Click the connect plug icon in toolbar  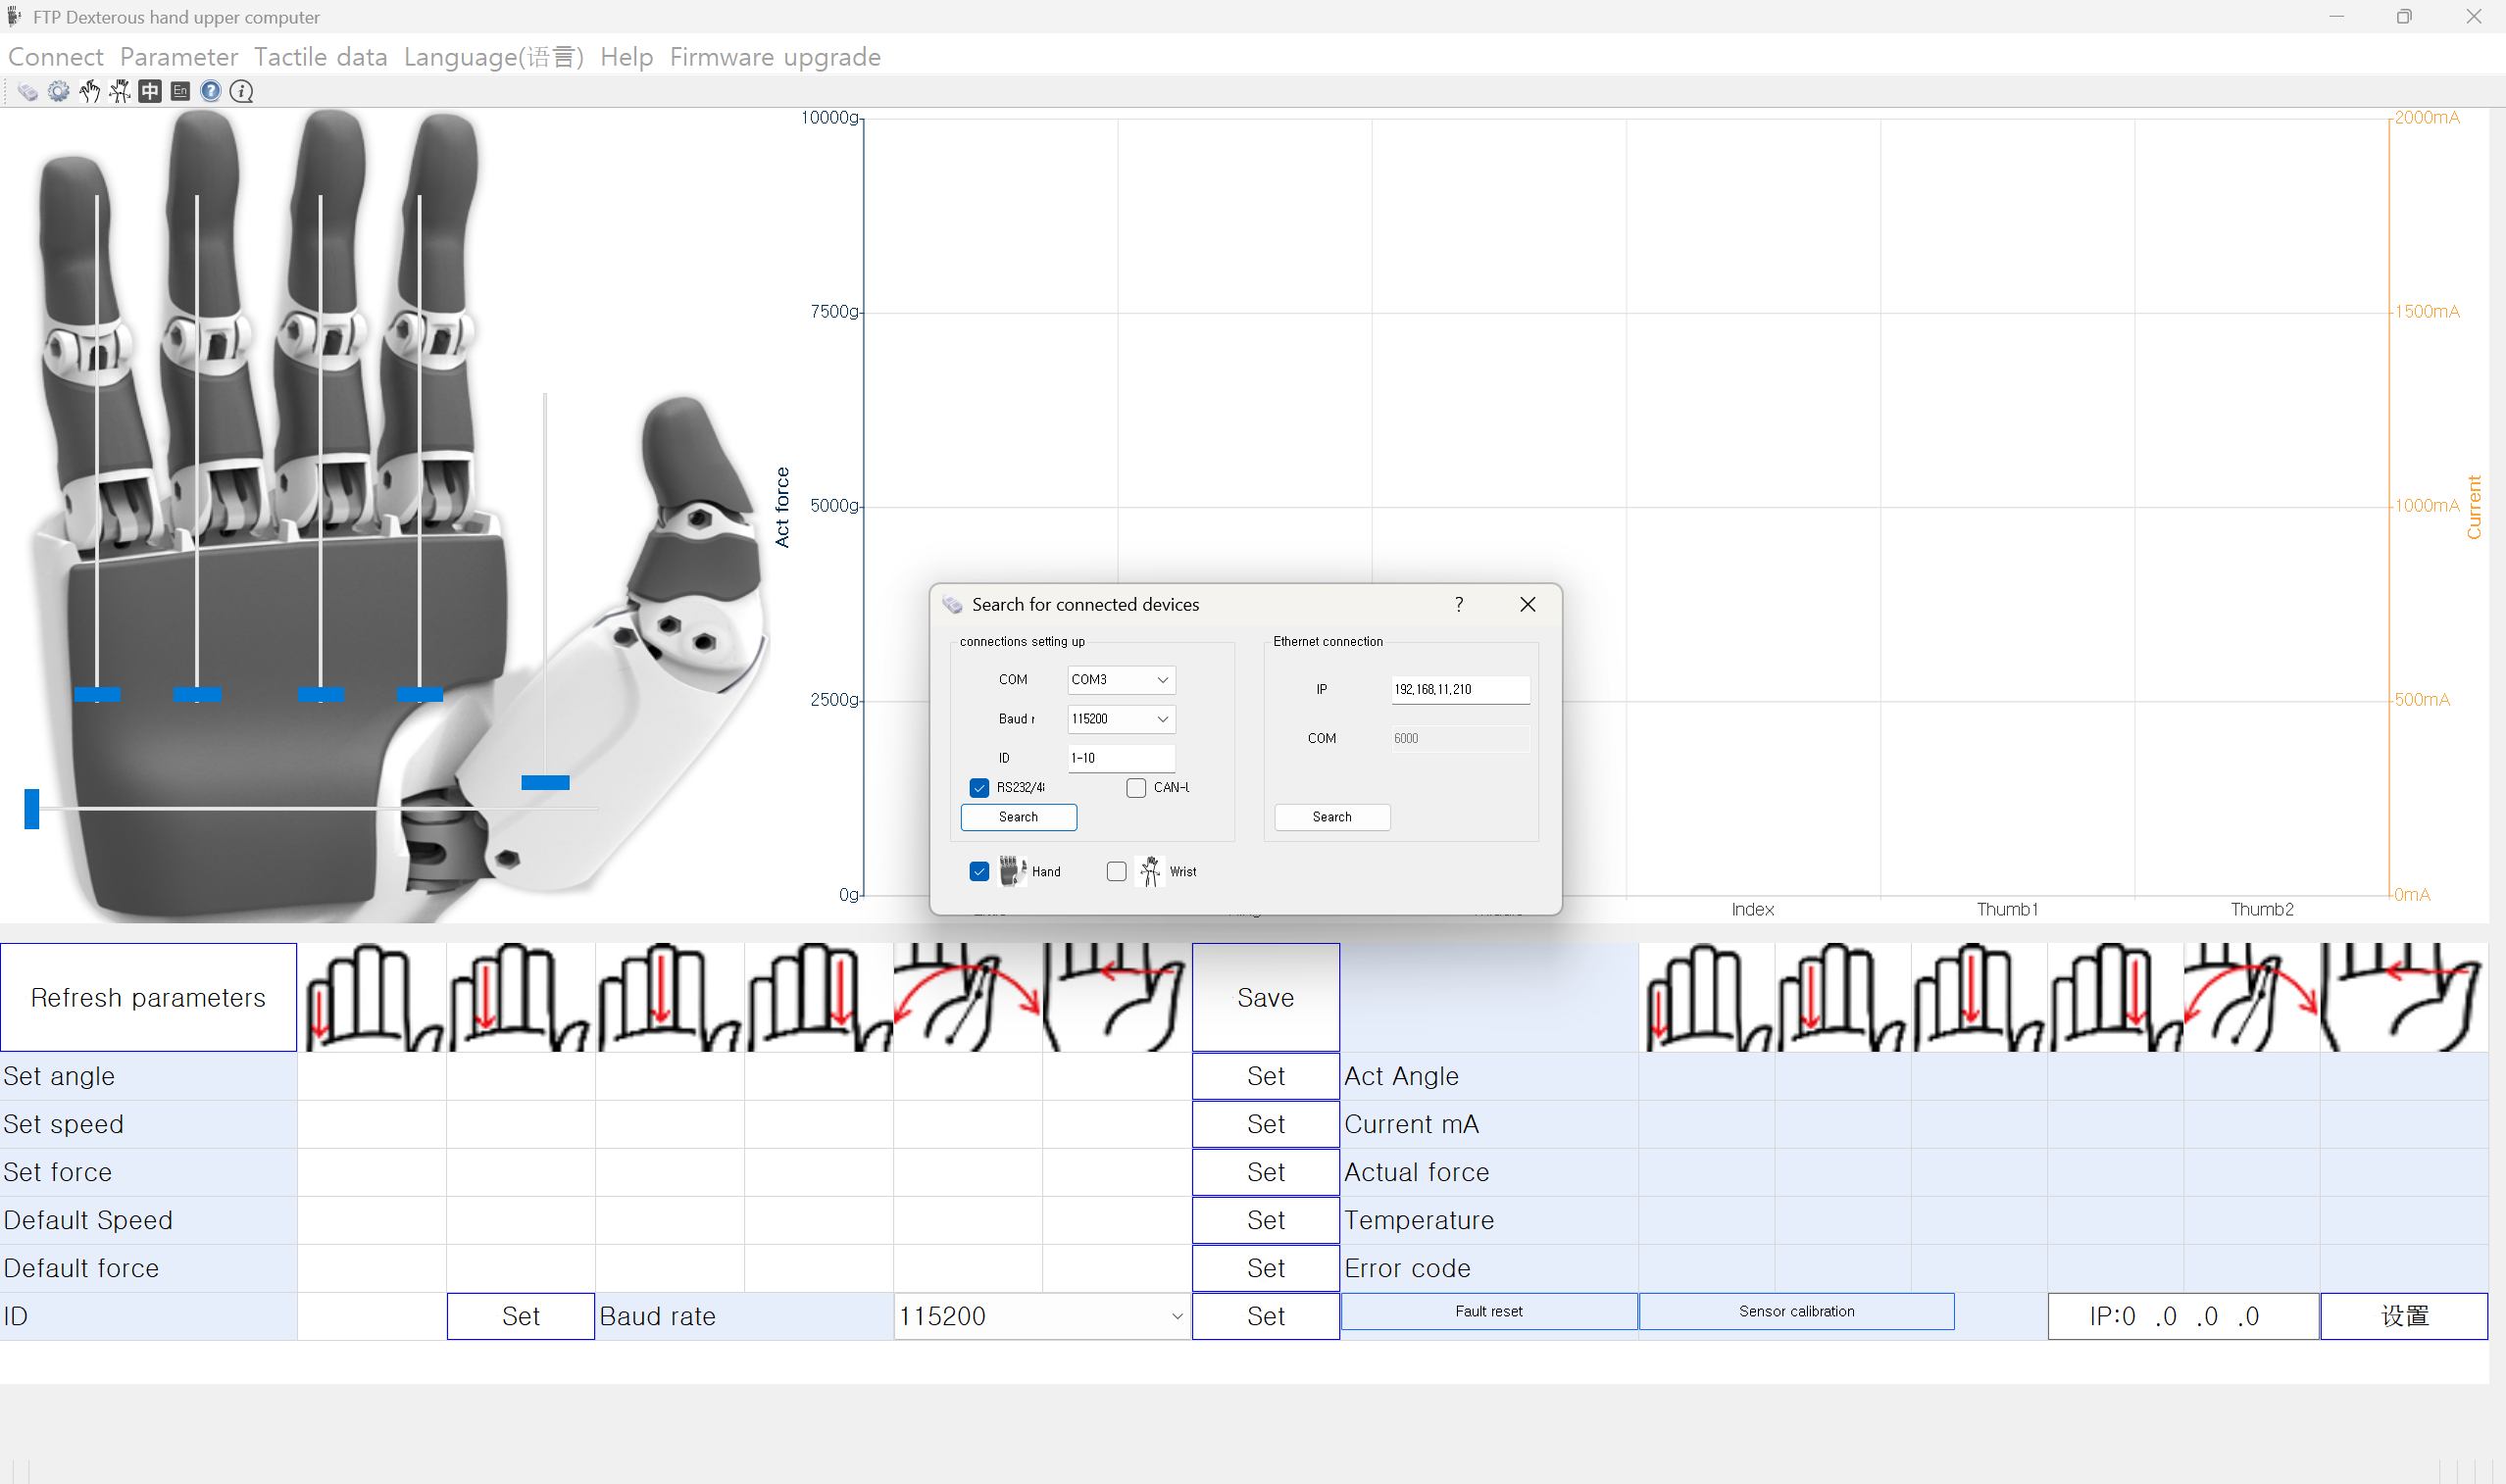28,92
